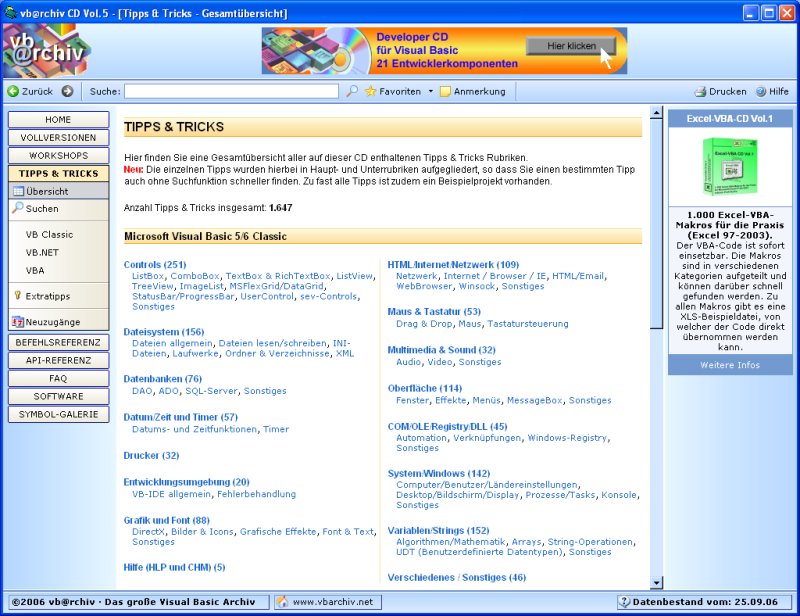Click the Drucken printer icon
Screen dimensions: 800x616
(x=701, y=91)
